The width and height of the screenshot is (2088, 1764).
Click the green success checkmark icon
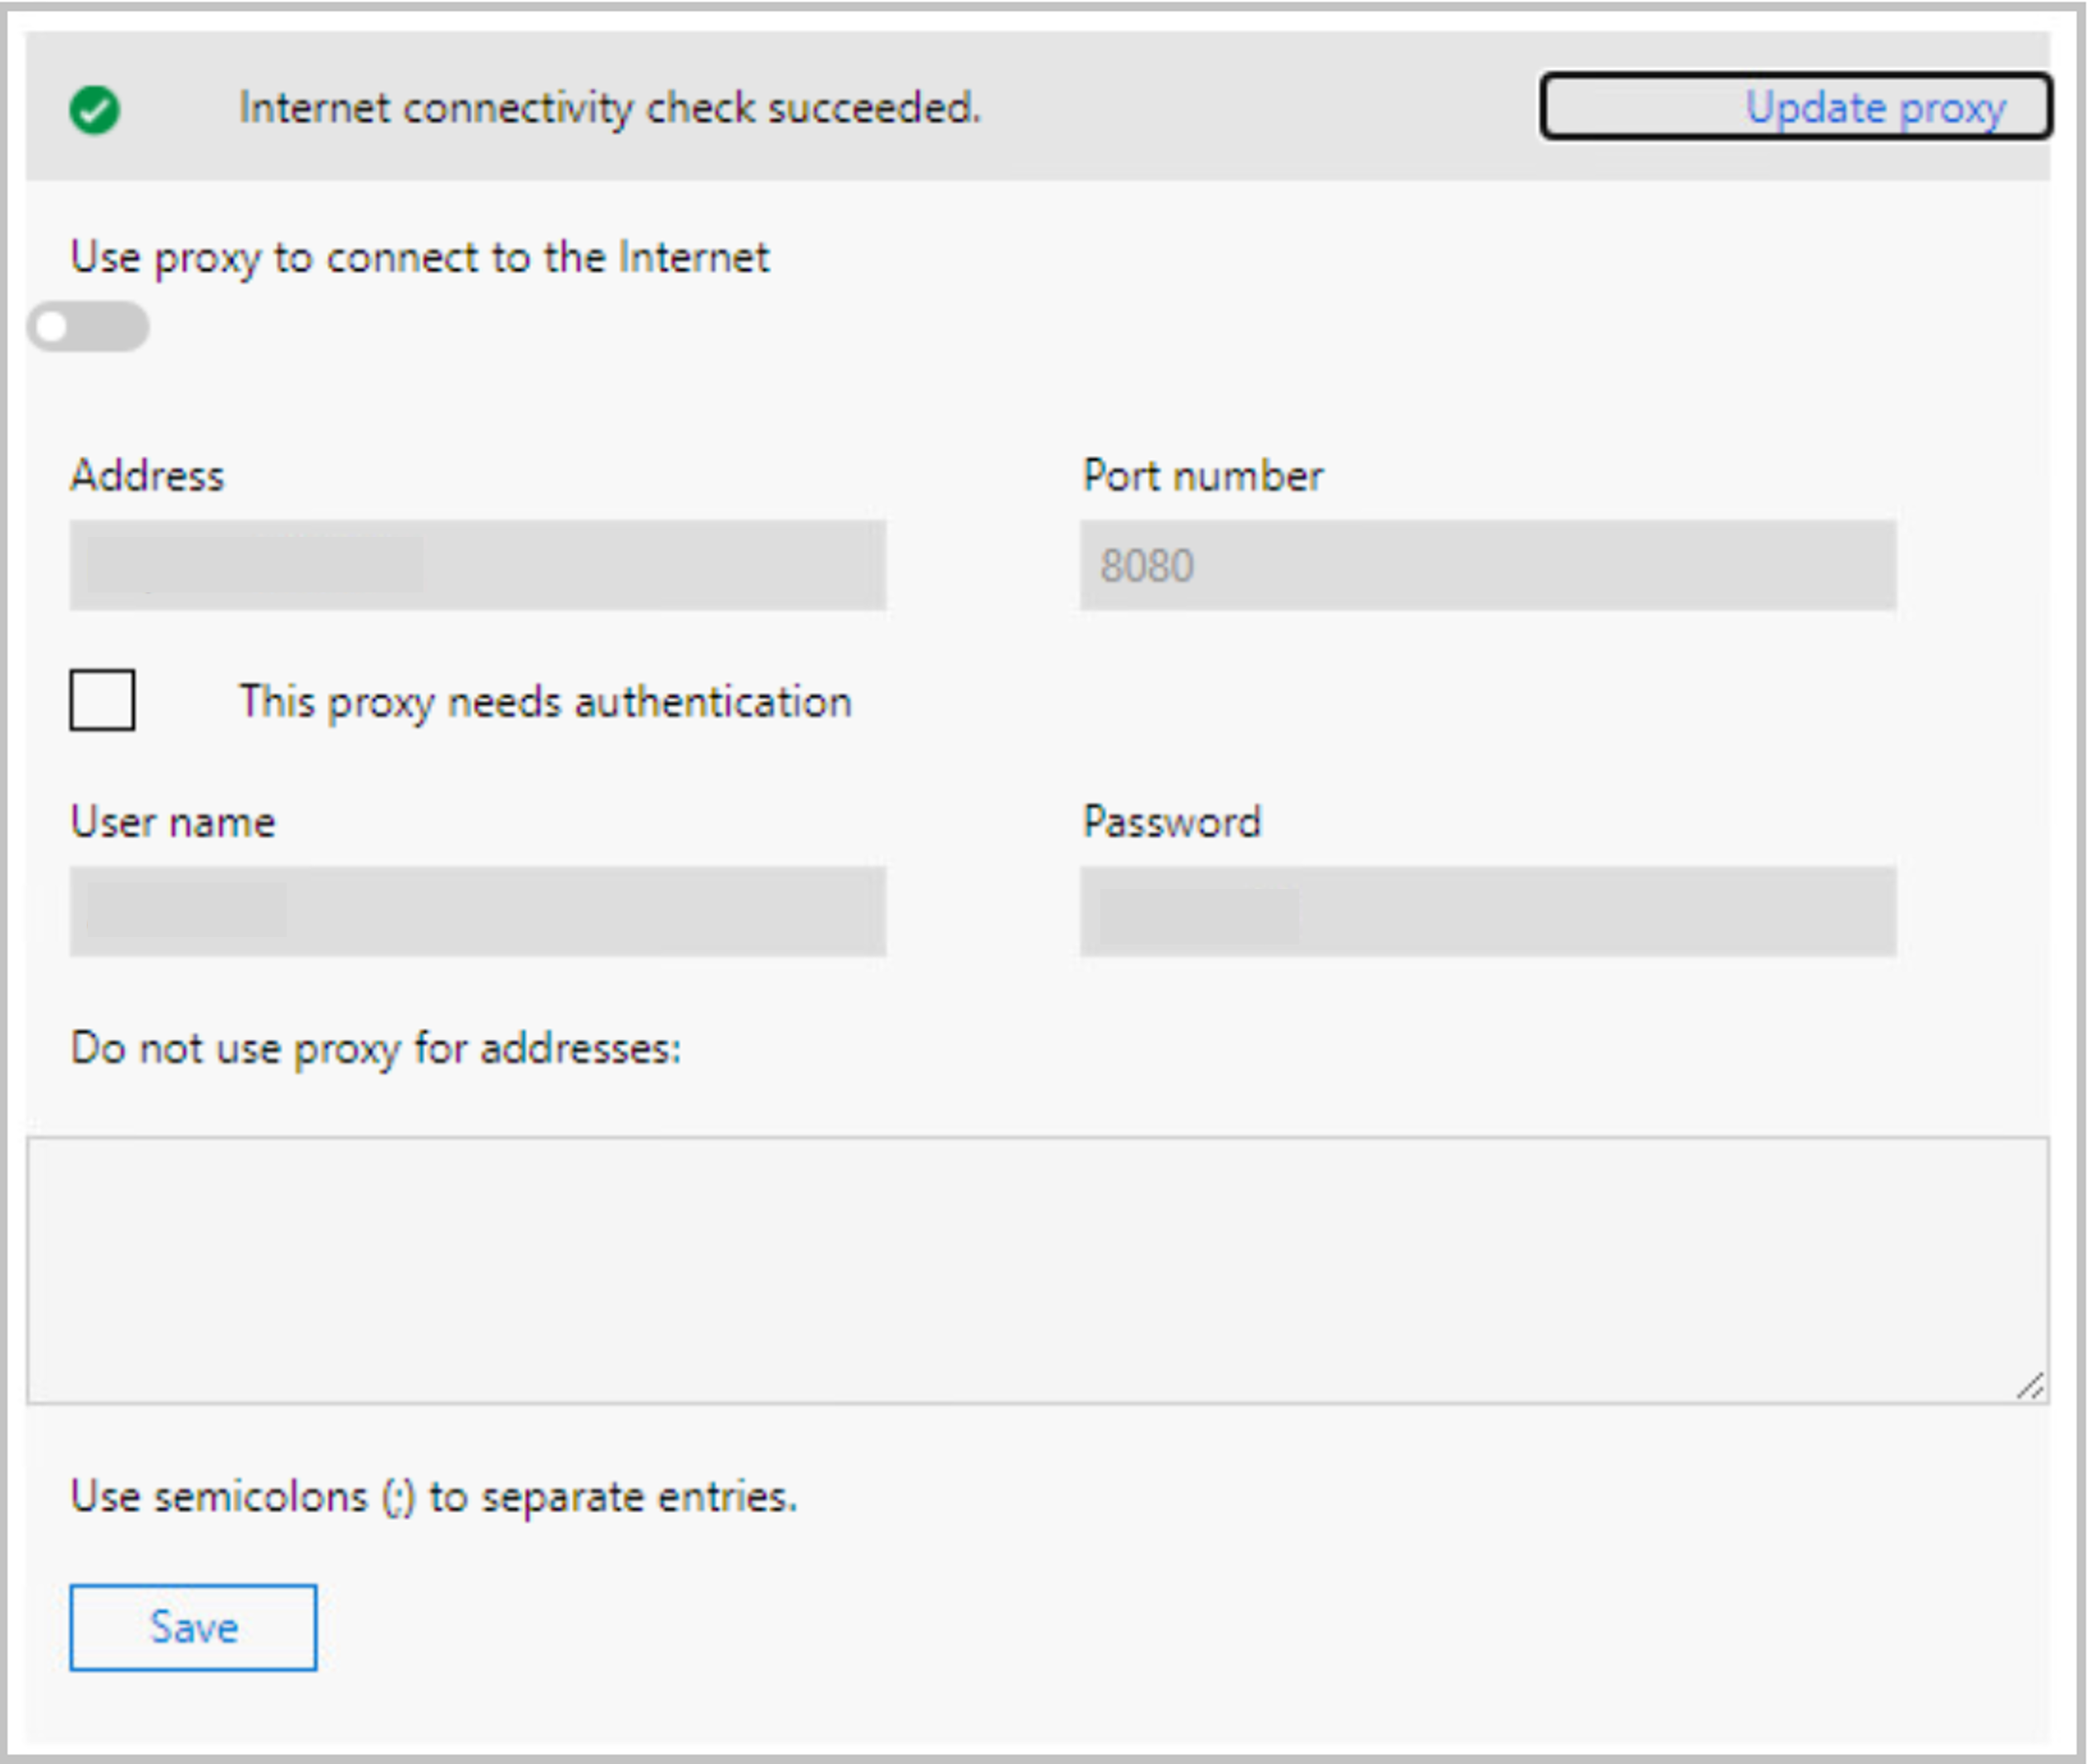point(95,109)
